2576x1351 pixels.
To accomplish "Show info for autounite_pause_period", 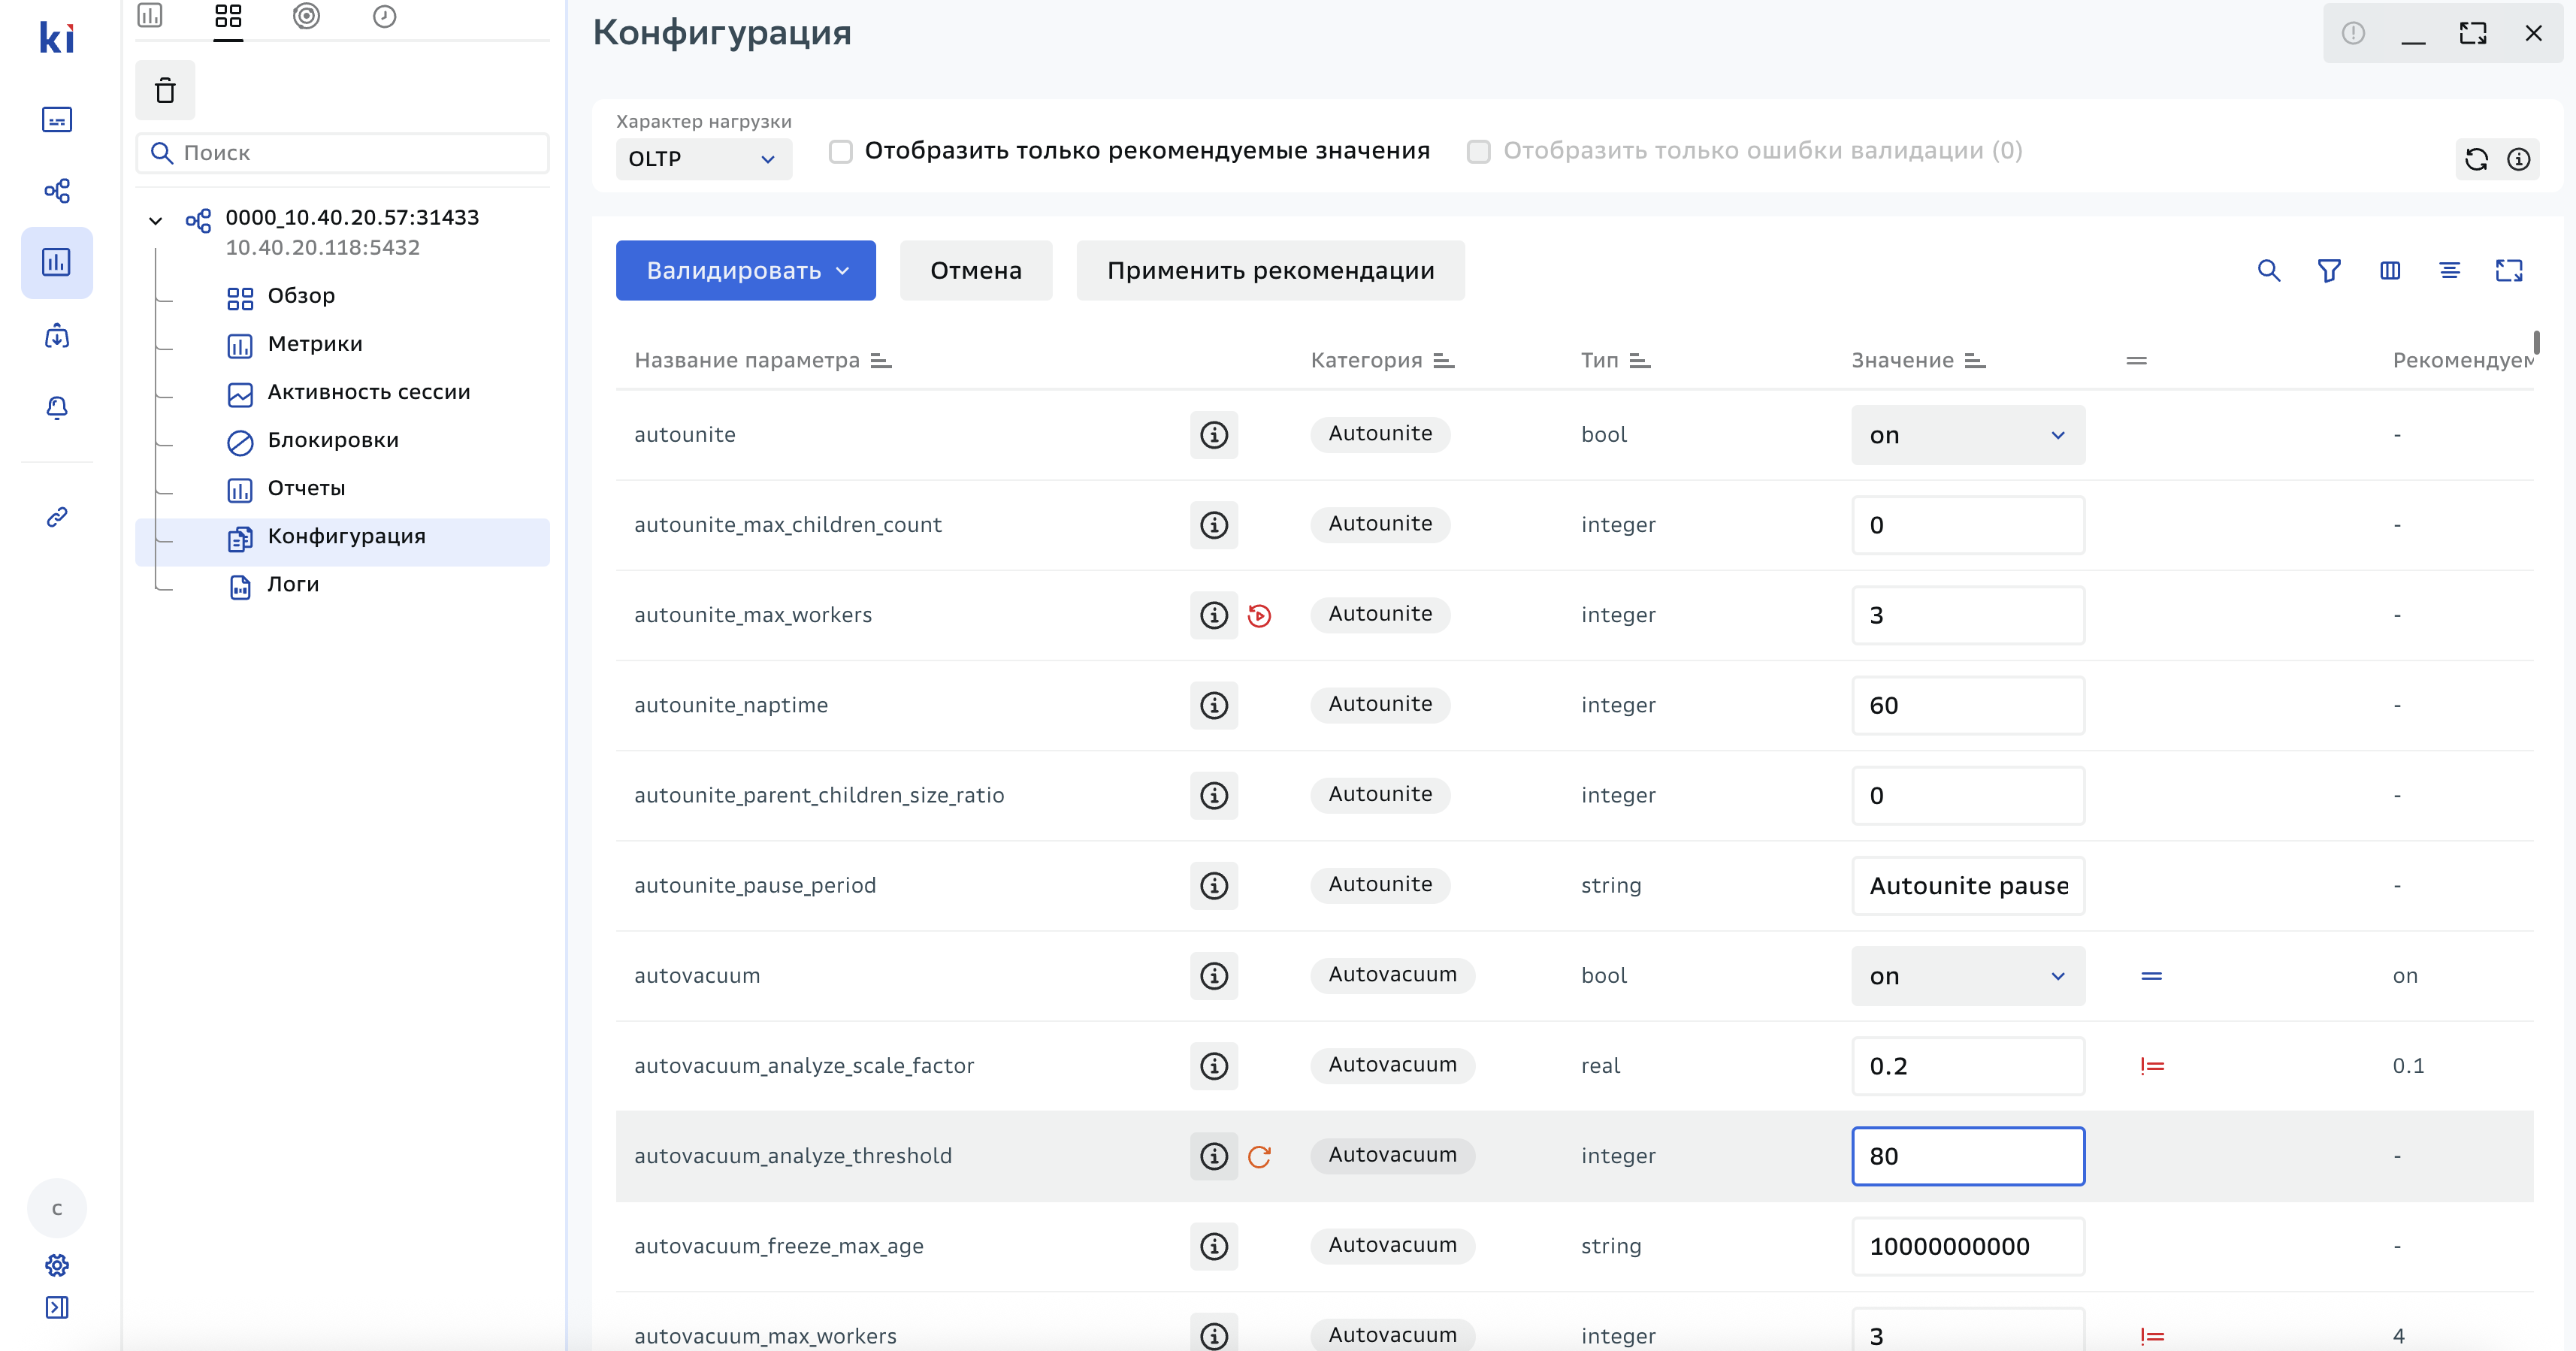I will click(x=1214, y=885).
